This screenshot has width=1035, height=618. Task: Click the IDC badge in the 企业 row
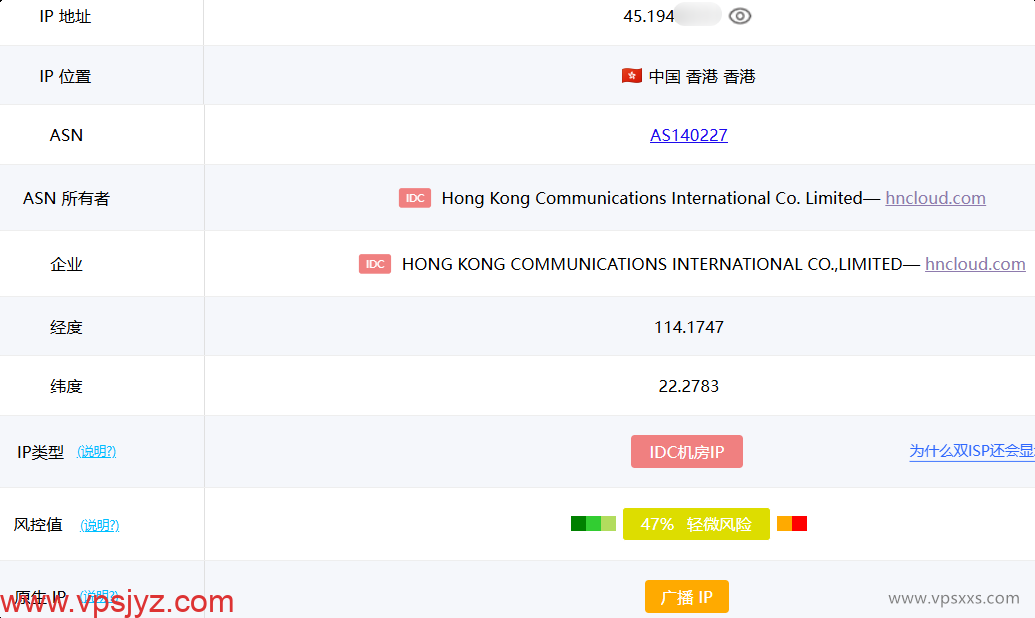(x=374, y=264)
